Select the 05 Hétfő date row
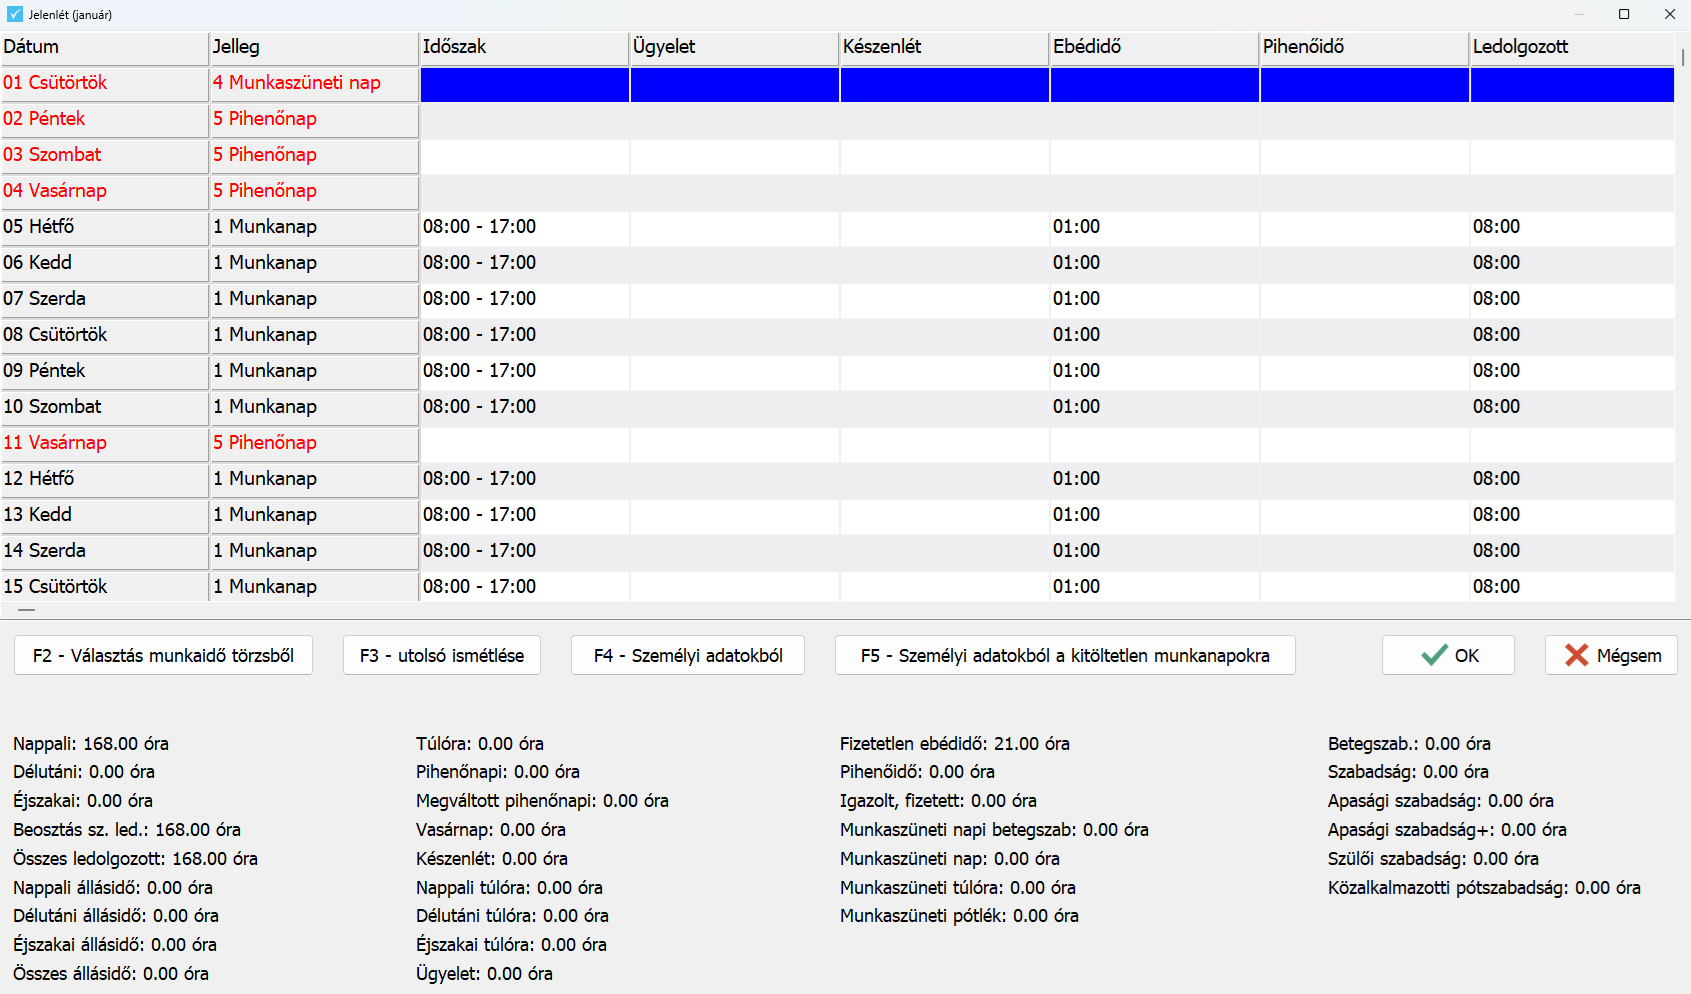The height and width of the screenshot is (994, 1691). point(104,227)
